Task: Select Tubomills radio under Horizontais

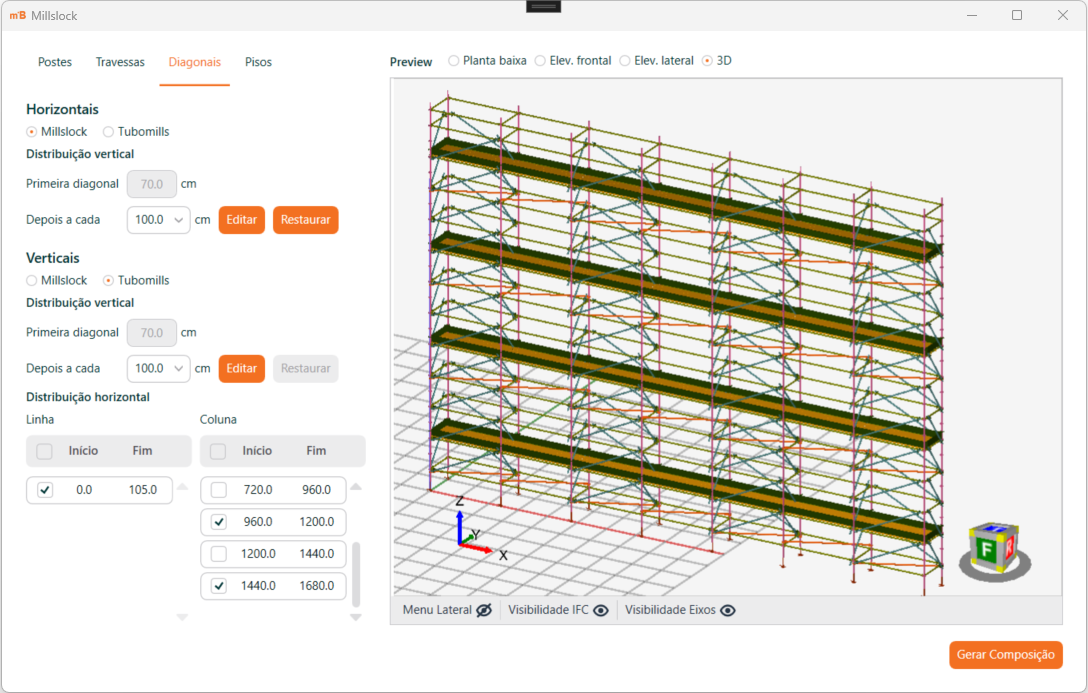Action: pos(109,132)
